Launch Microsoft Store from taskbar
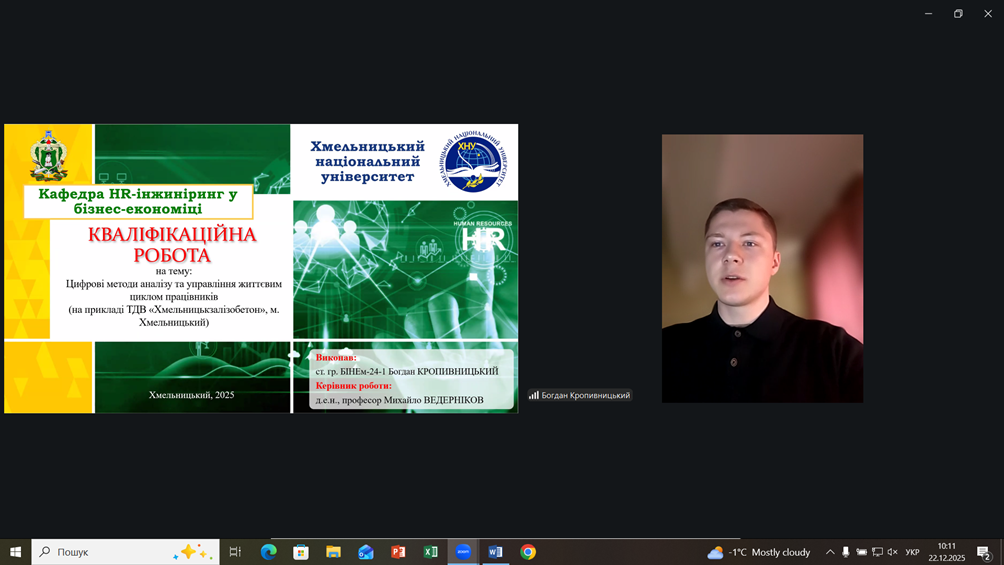This screenshot has height=565, width=1004. [x=301, y=552]
